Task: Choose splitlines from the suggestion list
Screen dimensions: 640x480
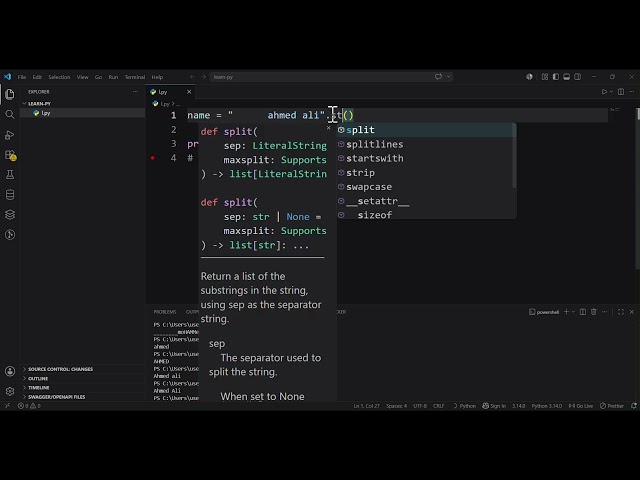Action: point(426,144)
